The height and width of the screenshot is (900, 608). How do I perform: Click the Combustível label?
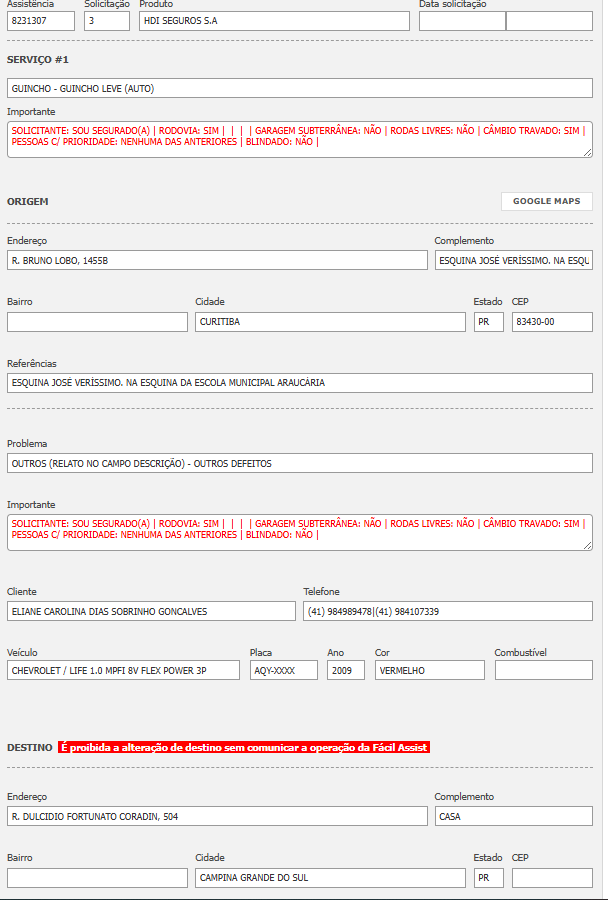pos(521,653)
